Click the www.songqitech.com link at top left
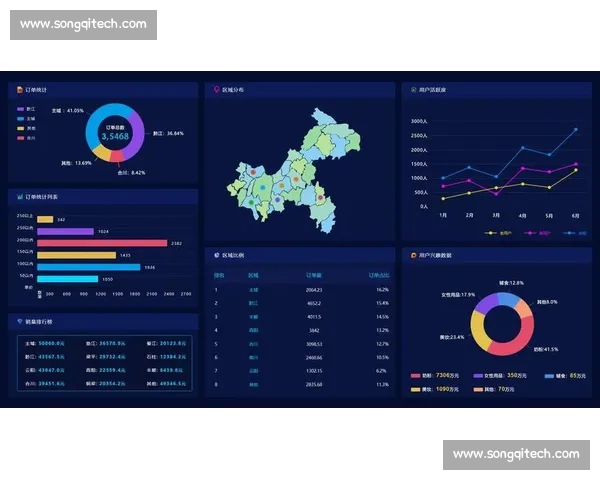Screen dimensions: 600x480 click(x=83, y=24)
